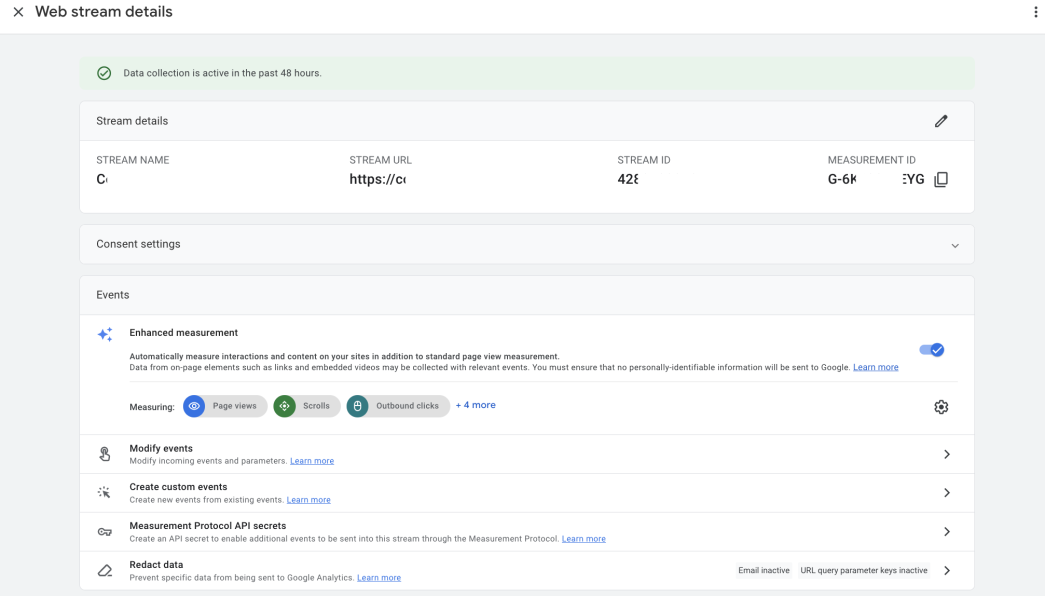The image size is (1045, 596).
Task: Click the Enhanced measurement sparkle icon
Action: pyautogui.click(x=105, y=334)
